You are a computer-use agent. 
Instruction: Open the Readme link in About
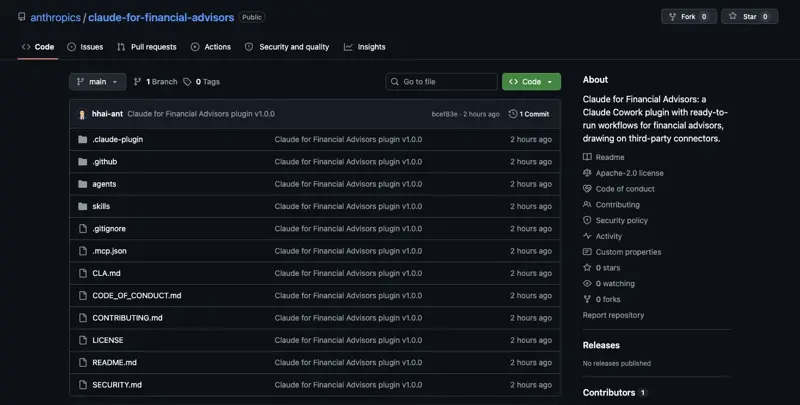(610, 157)
